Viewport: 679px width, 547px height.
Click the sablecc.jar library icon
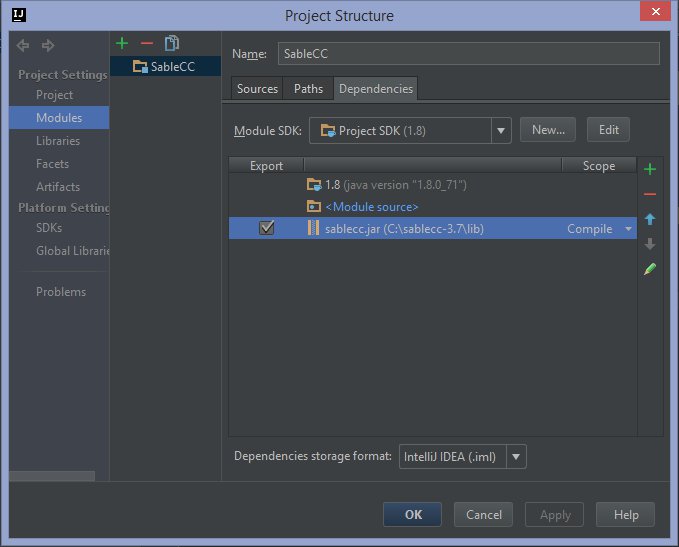313,228
